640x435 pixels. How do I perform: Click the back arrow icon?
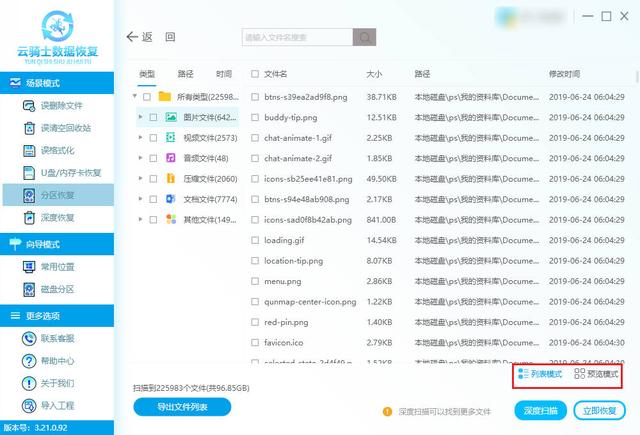click(x=132, y=37)
